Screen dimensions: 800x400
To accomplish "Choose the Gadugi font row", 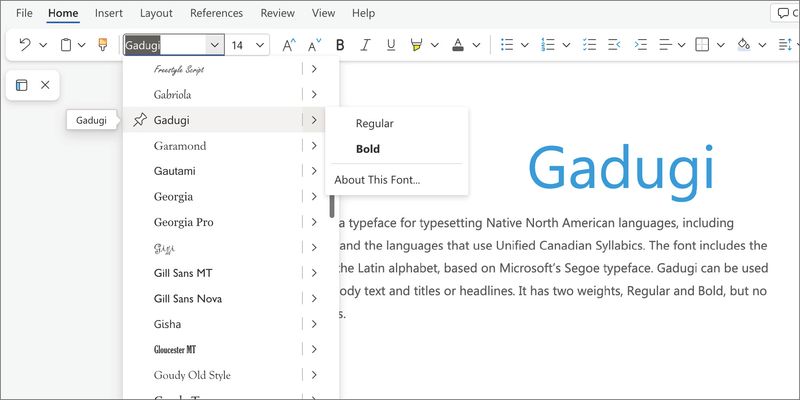I will coord(213,120).
